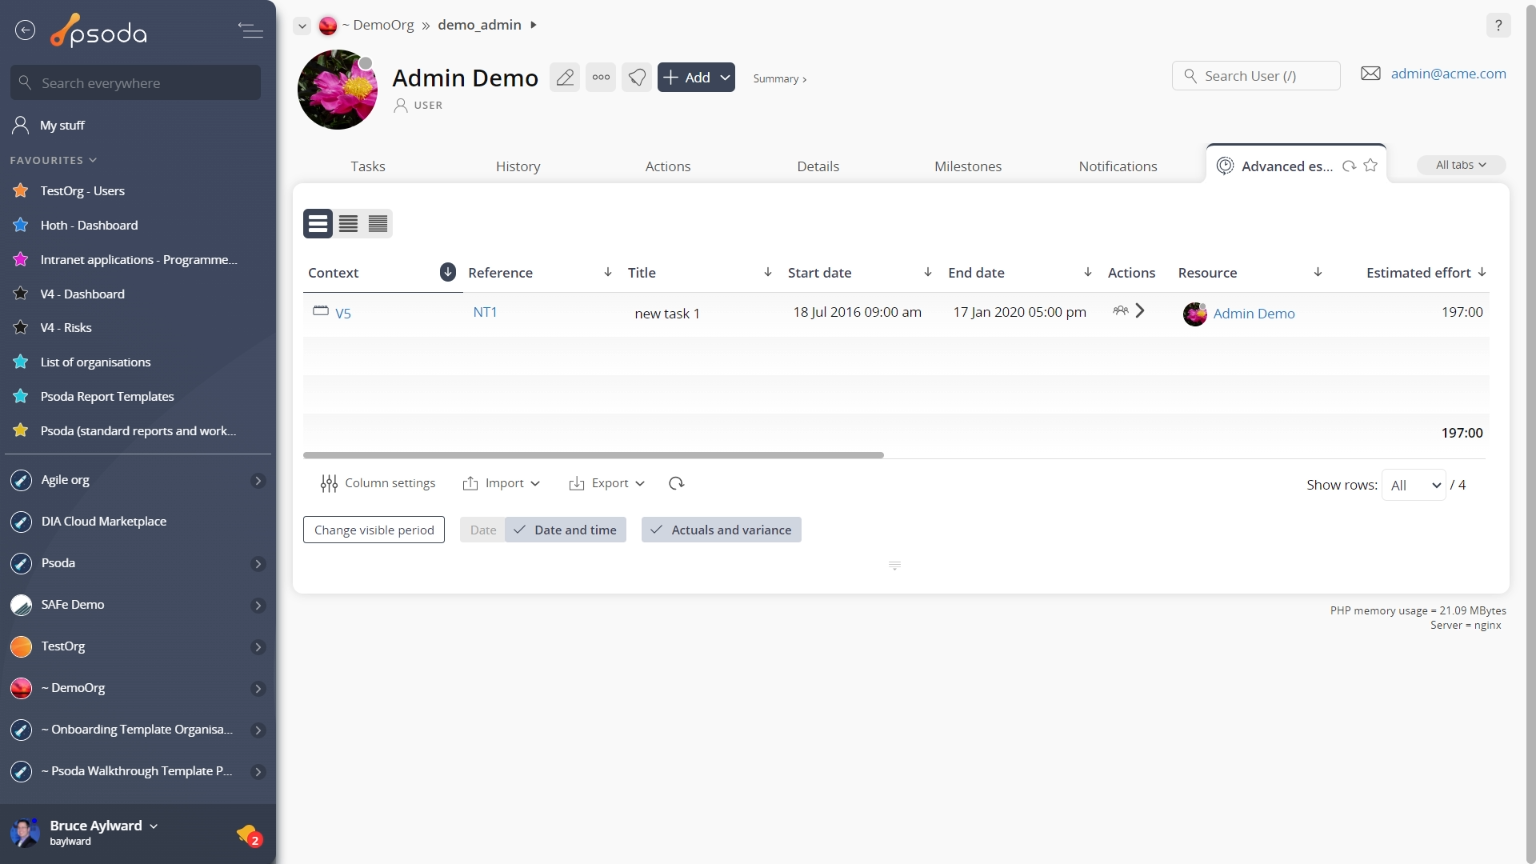Open the Export dropdown
The width and height of the screenshot is (1536, 864).
[x=606, y=483]
